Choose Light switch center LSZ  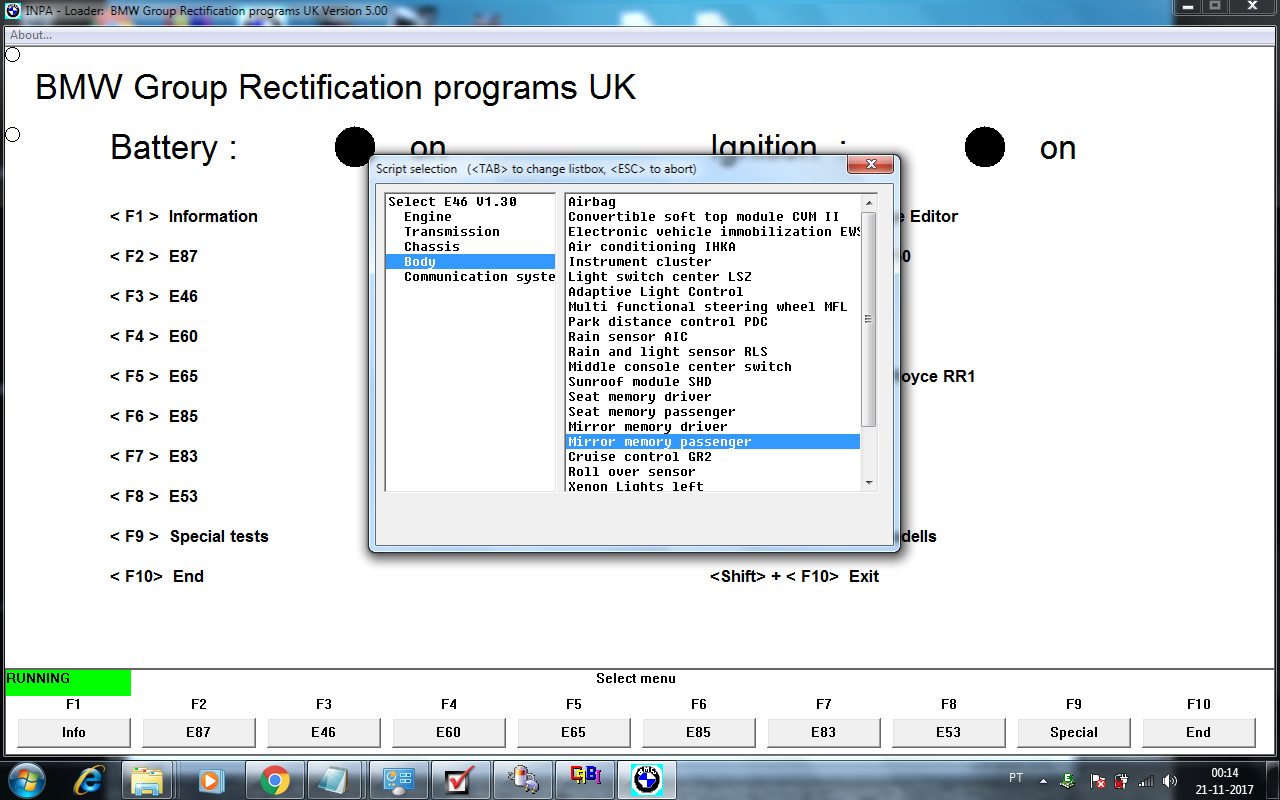click(x=712, y=277)
